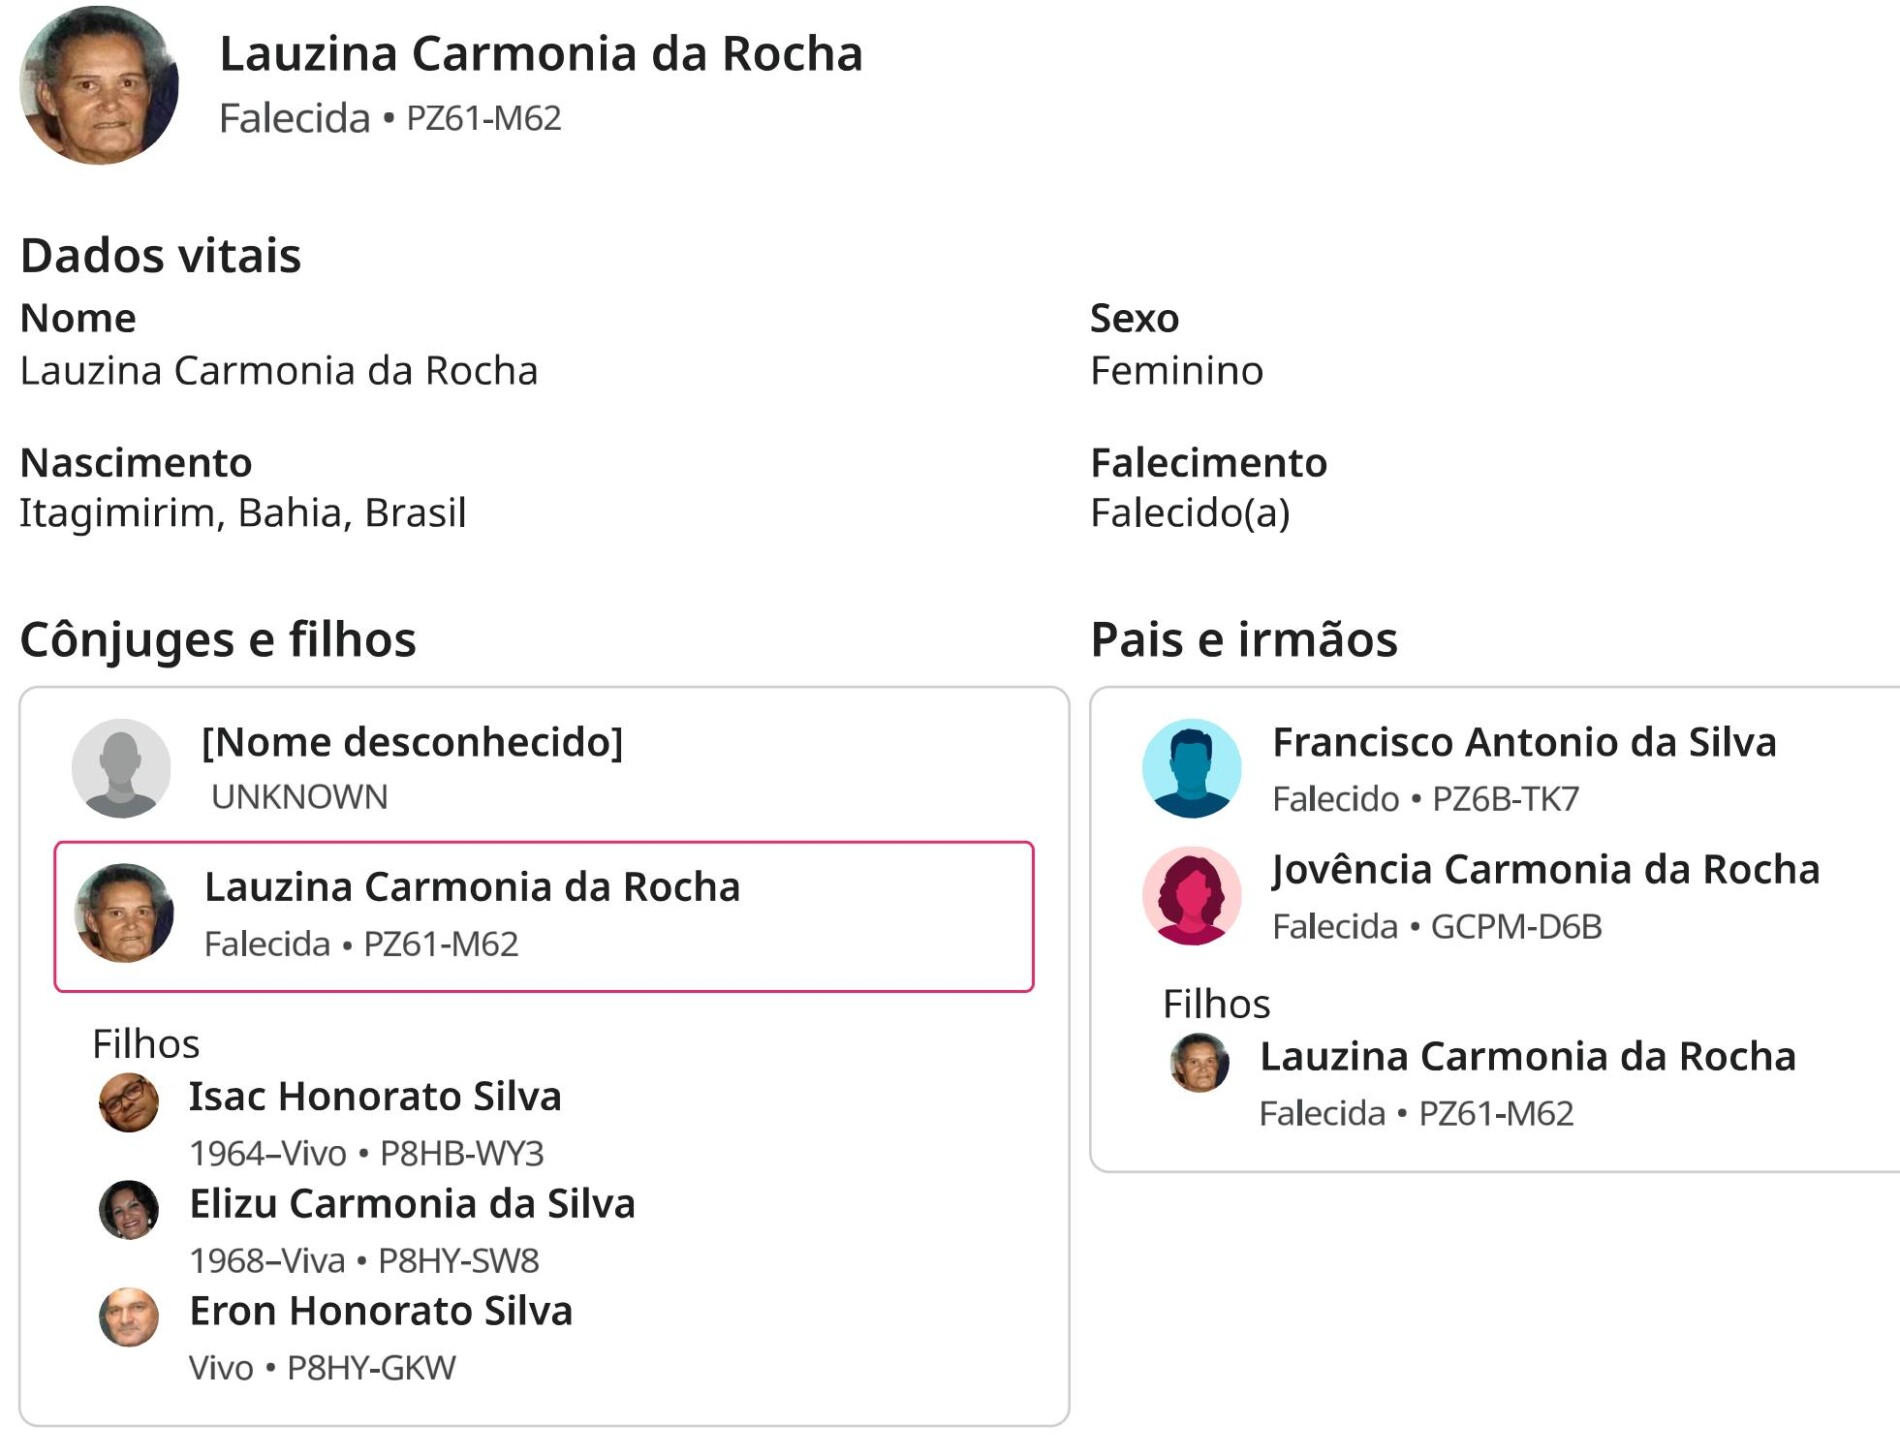Viewport: 1900px width, 1456px height.
Task: Open the Isac Honorato Silva name link
Action: click(x=375, y=1096)
